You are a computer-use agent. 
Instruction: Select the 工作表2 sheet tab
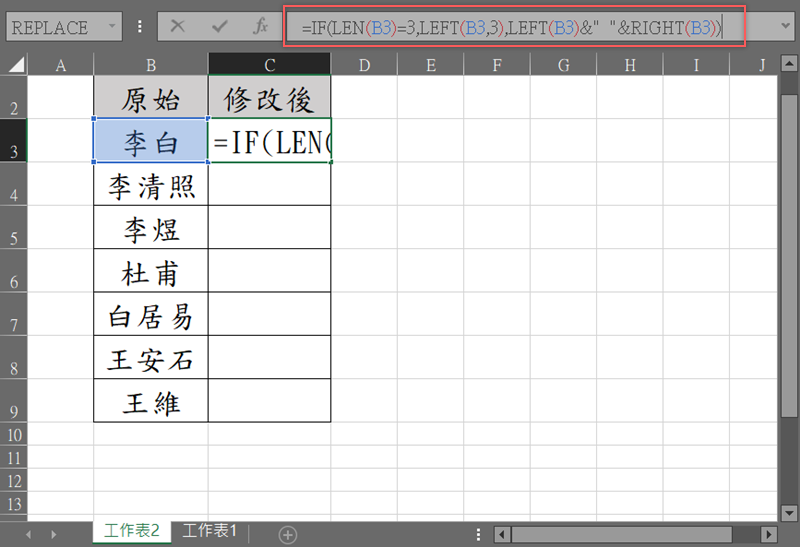click(x=132, y=531)
